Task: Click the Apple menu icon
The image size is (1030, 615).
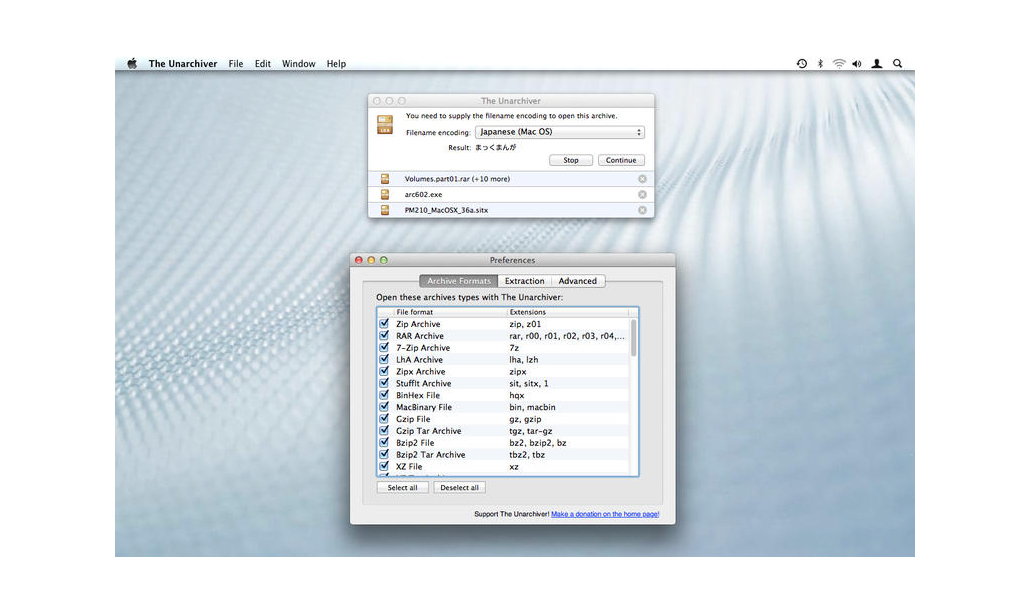Action: point(132,64)
